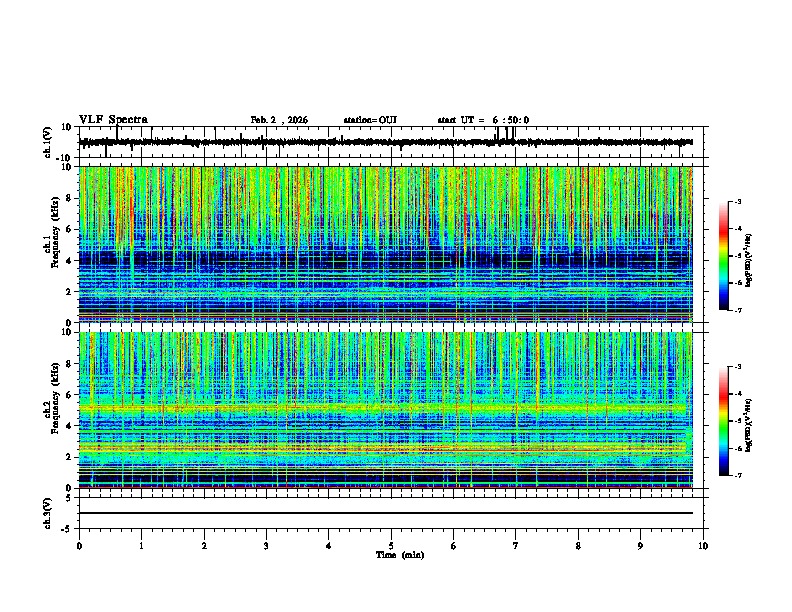Screen dimensions: 792x612
Task: Click the "8" kHz tick of ch.2 spectrogram
Action: 69,364
